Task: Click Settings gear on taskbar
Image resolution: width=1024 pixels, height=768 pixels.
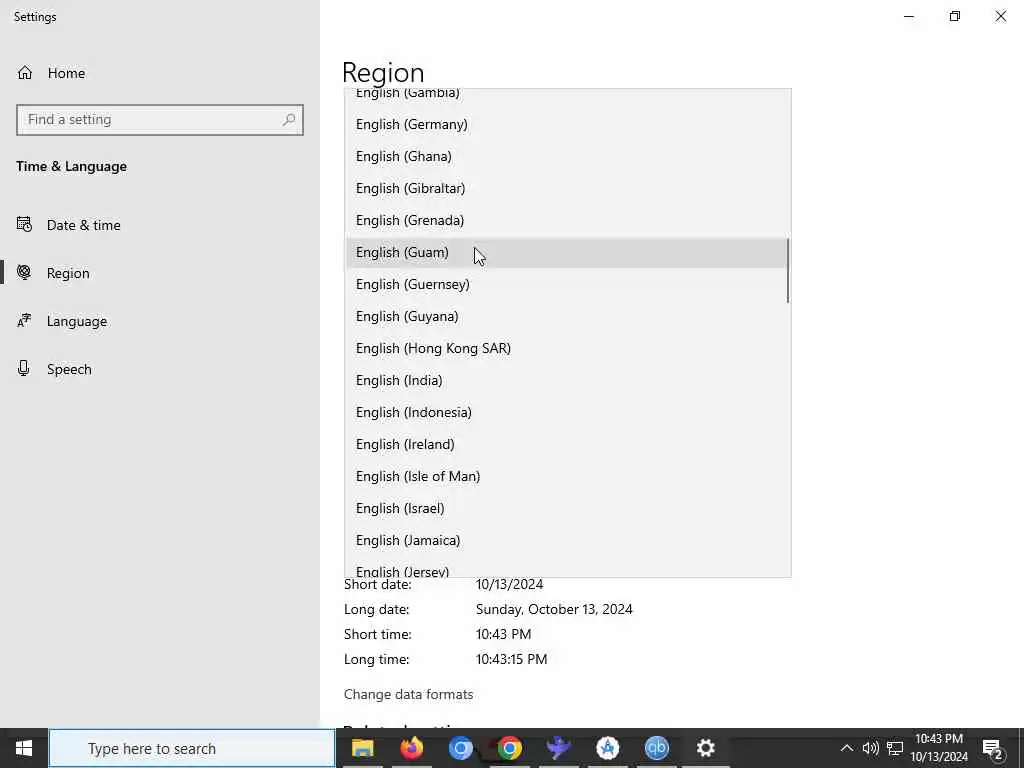Action: pyautogui.click(x=705, y=748)
